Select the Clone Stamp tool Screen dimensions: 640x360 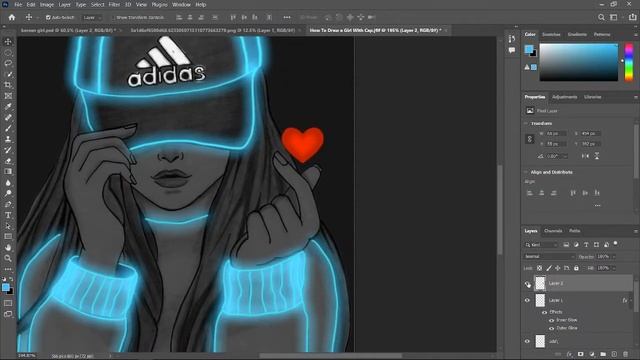coord(8,139)
